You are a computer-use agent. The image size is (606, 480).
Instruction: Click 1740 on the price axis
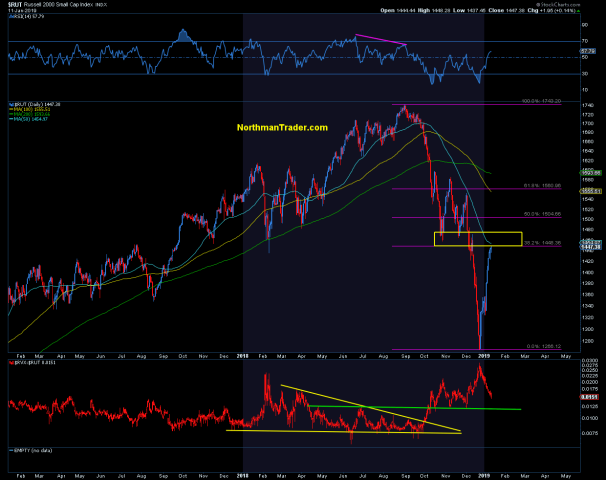588,106
